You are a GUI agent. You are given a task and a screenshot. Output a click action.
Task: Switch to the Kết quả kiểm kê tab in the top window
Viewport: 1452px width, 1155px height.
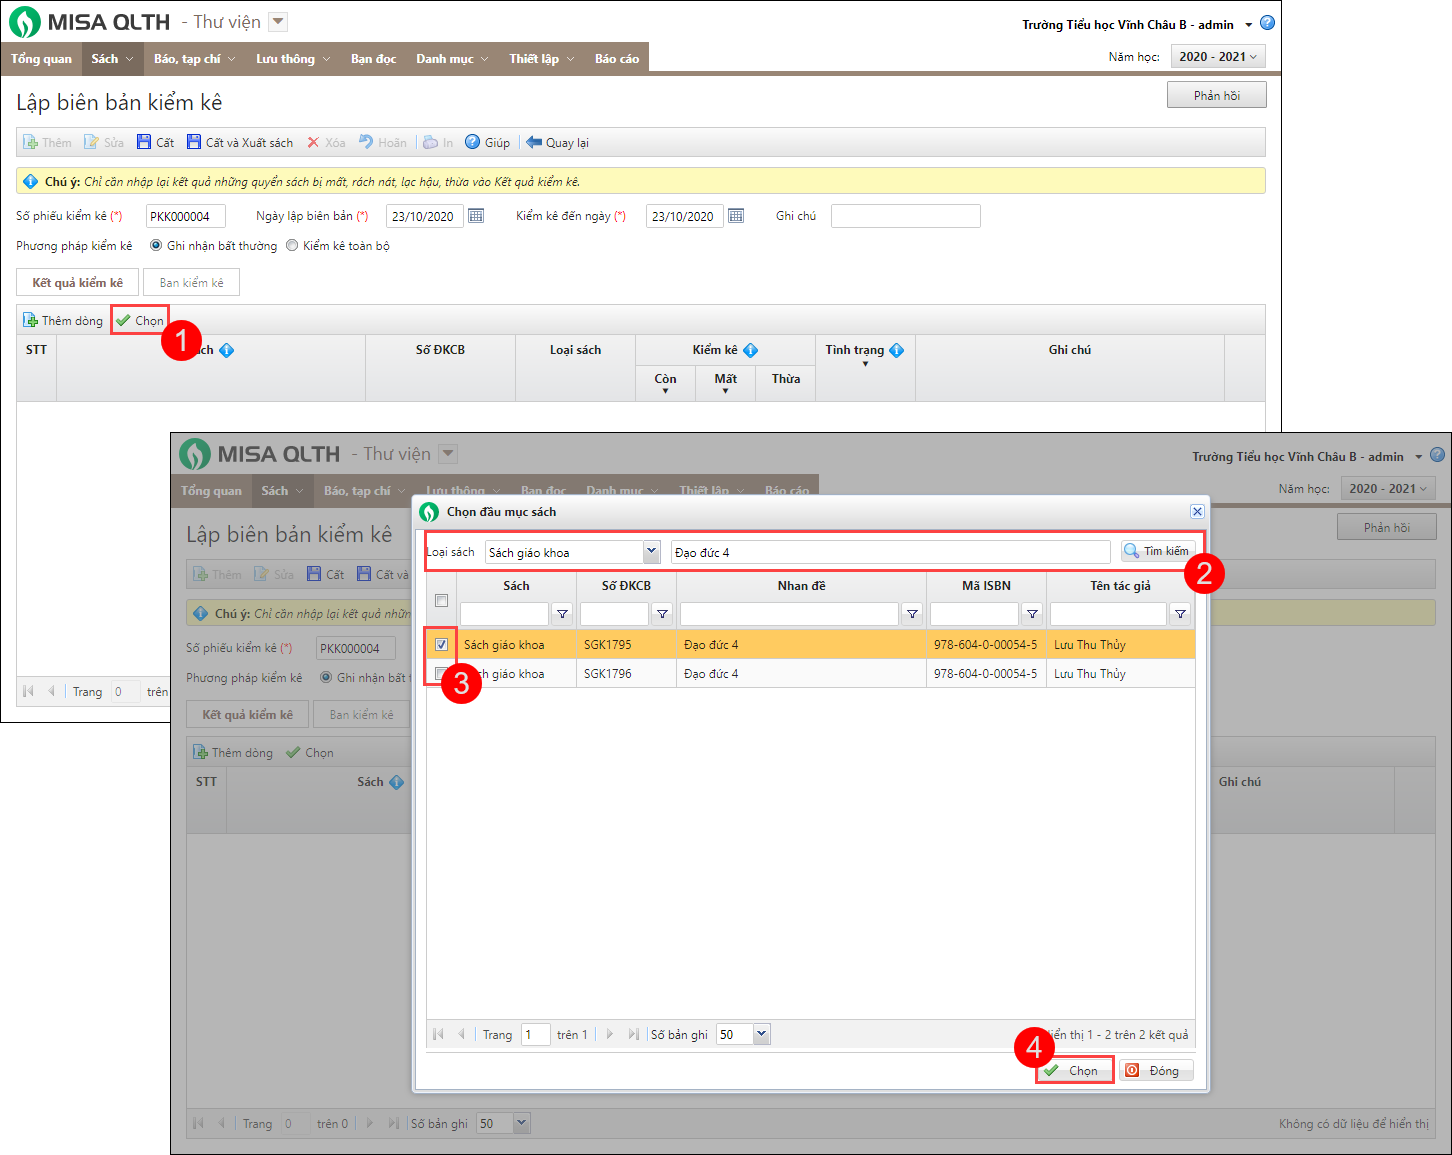point(77,282)
